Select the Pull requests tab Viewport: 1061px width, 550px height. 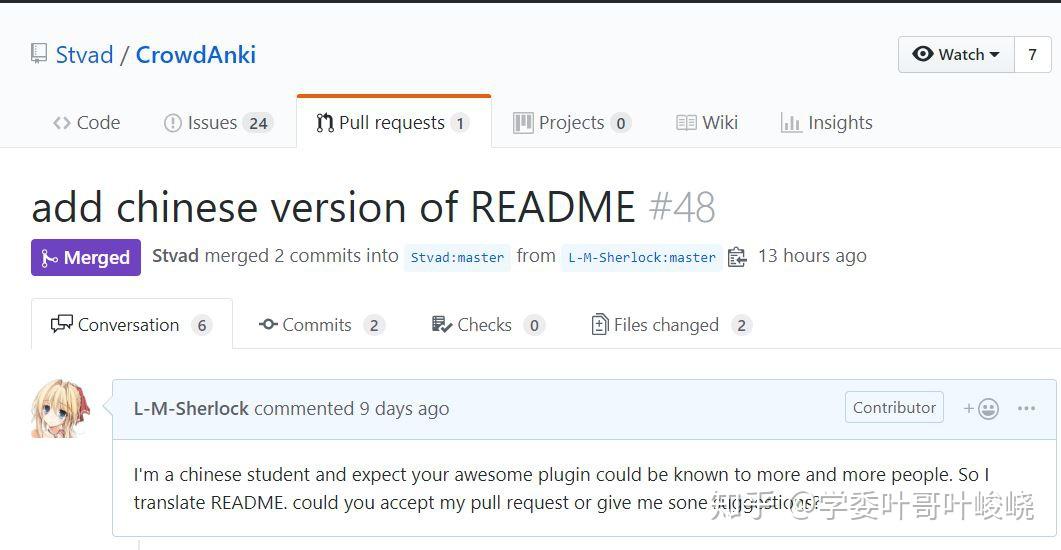pos(392,123)
